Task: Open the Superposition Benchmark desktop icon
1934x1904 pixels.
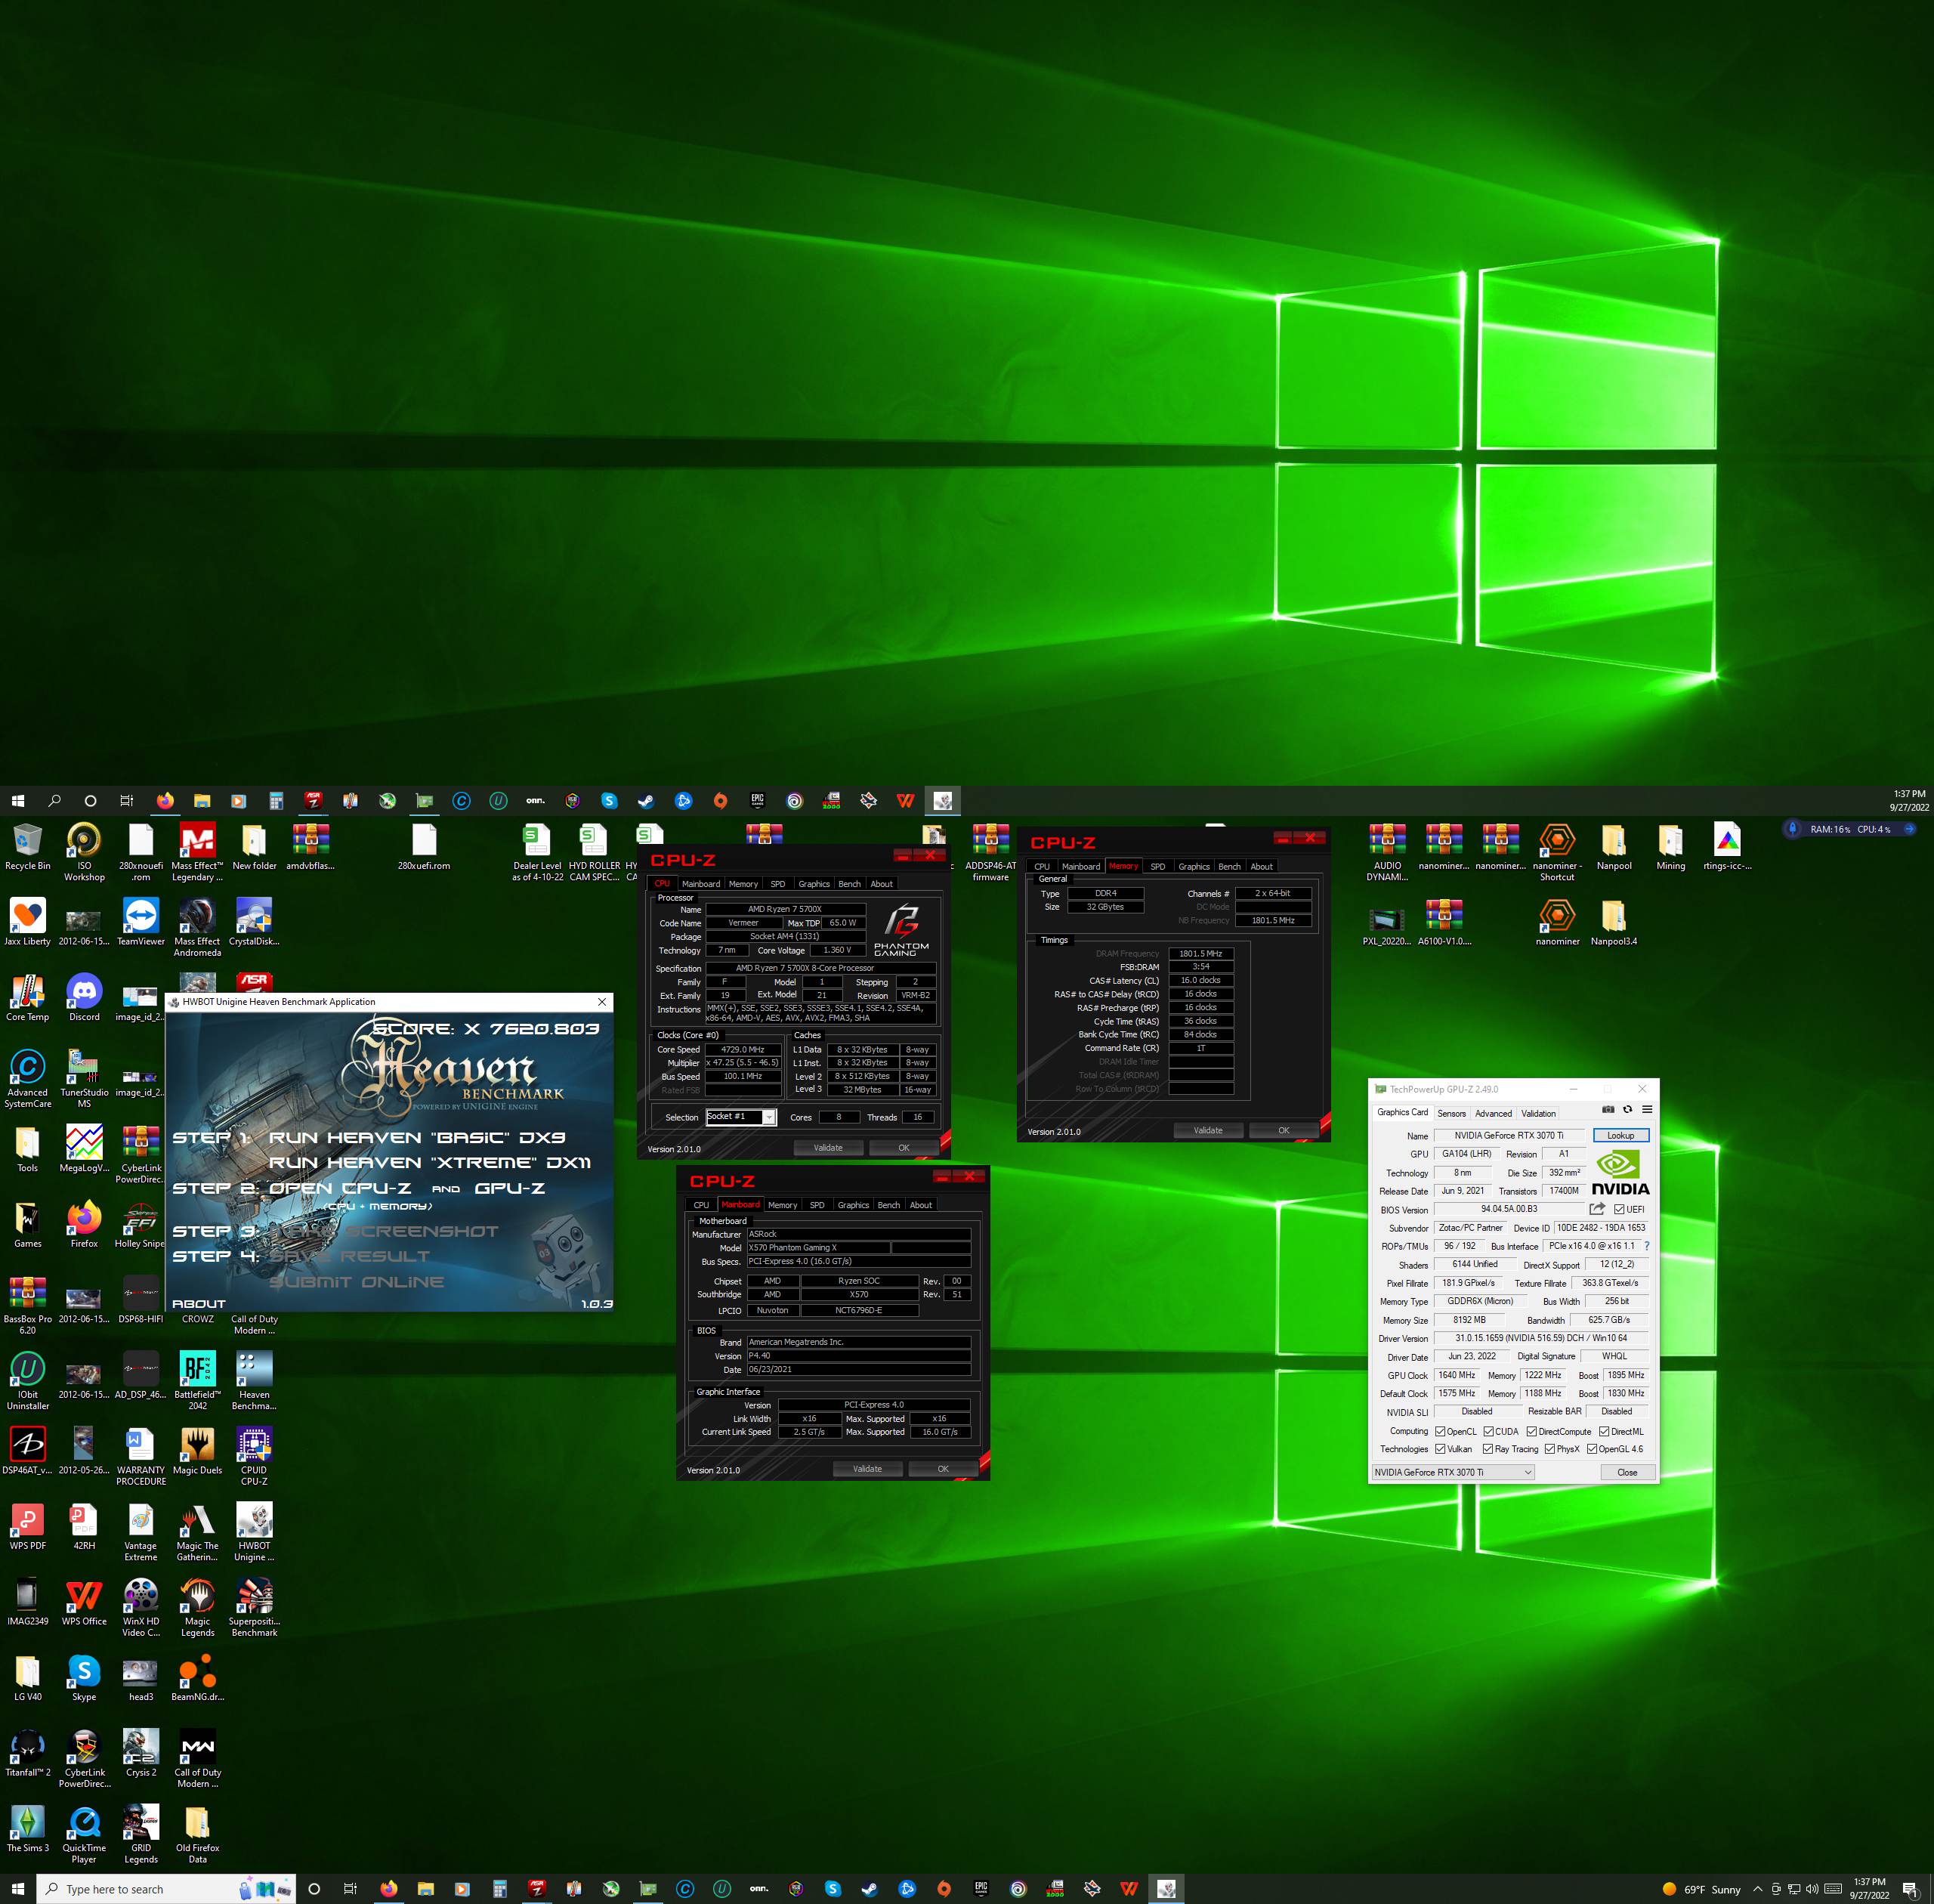Action: [x=254, y=1607]
